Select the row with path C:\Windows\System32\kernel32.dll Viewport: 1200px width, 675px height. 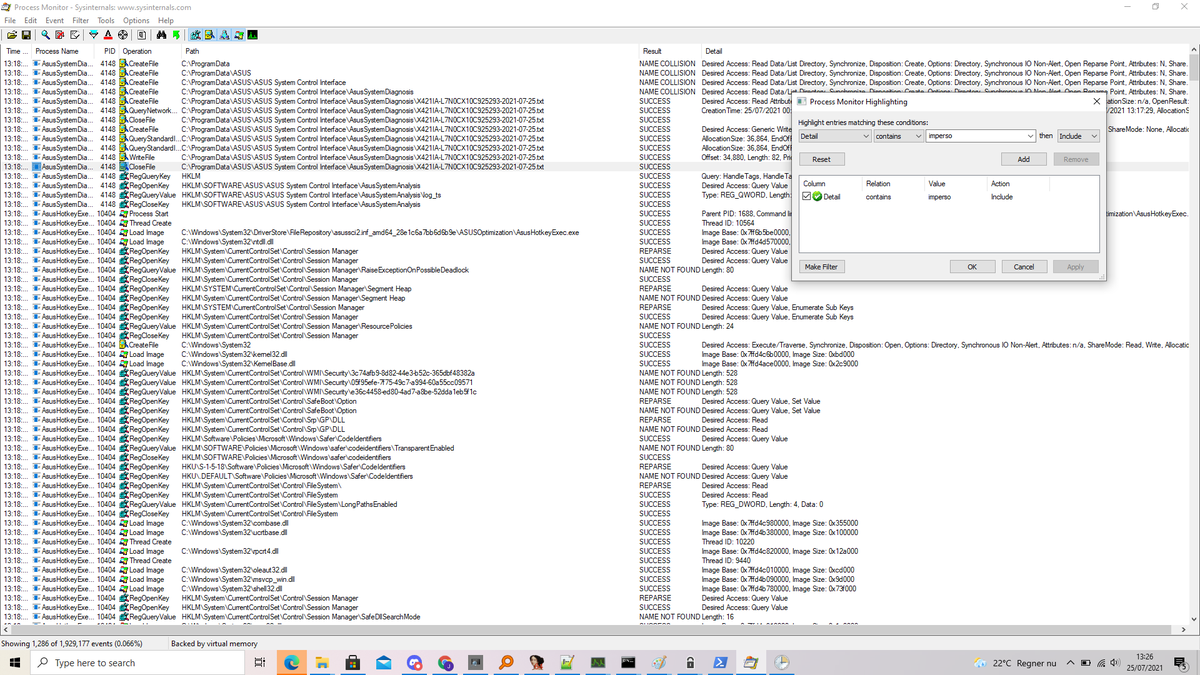point(595,354)
